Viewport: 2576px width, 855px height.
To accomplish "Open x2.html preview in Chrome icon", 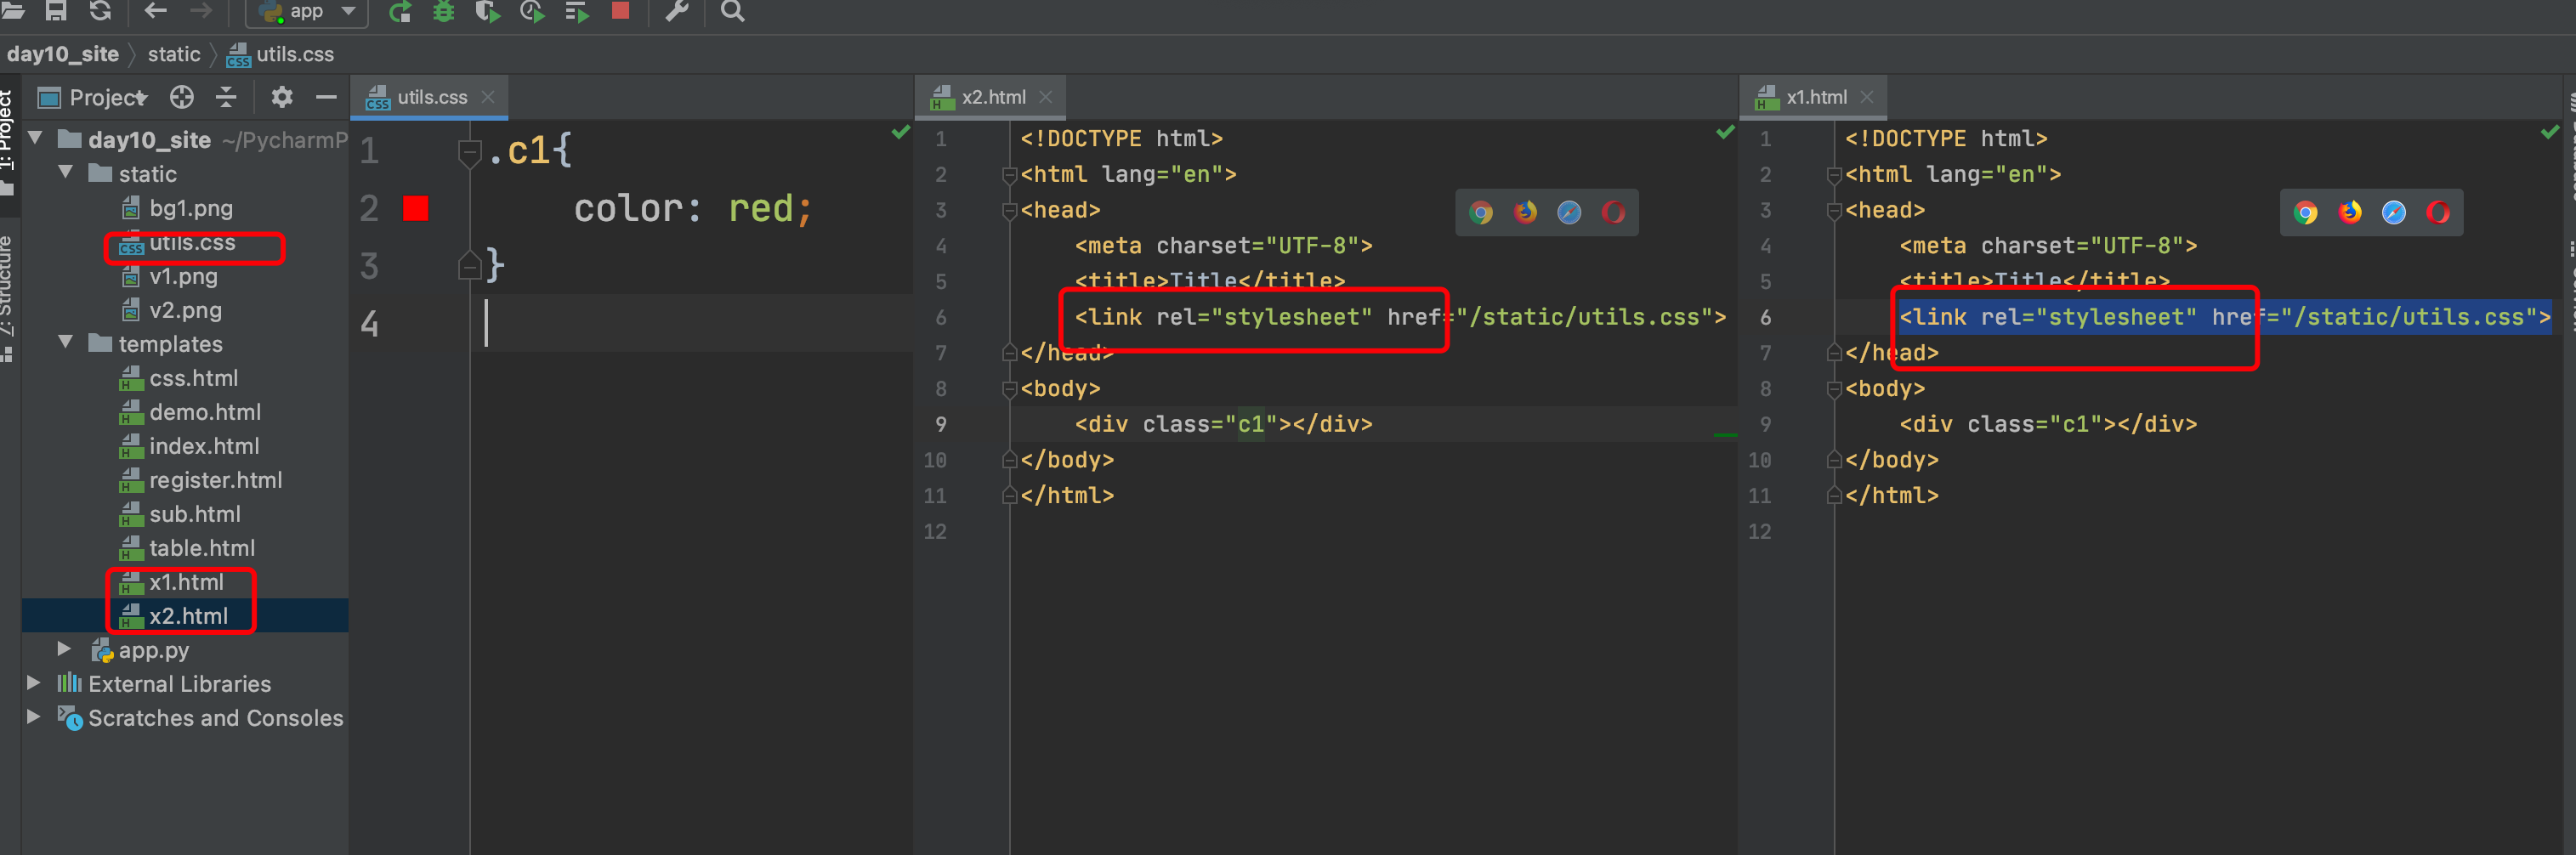I will pos(1481,212).
